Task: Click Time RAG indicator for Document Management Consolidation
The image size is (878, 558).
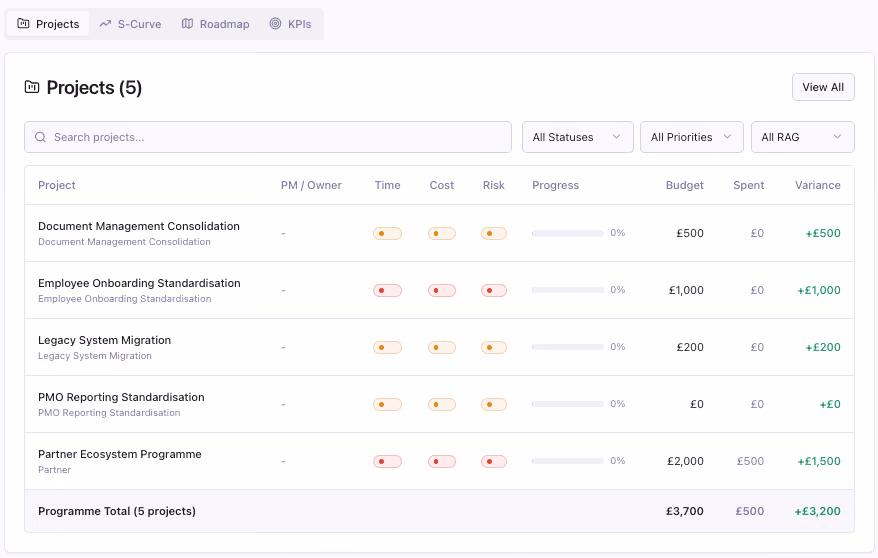Action: click(x=387, y=233)
